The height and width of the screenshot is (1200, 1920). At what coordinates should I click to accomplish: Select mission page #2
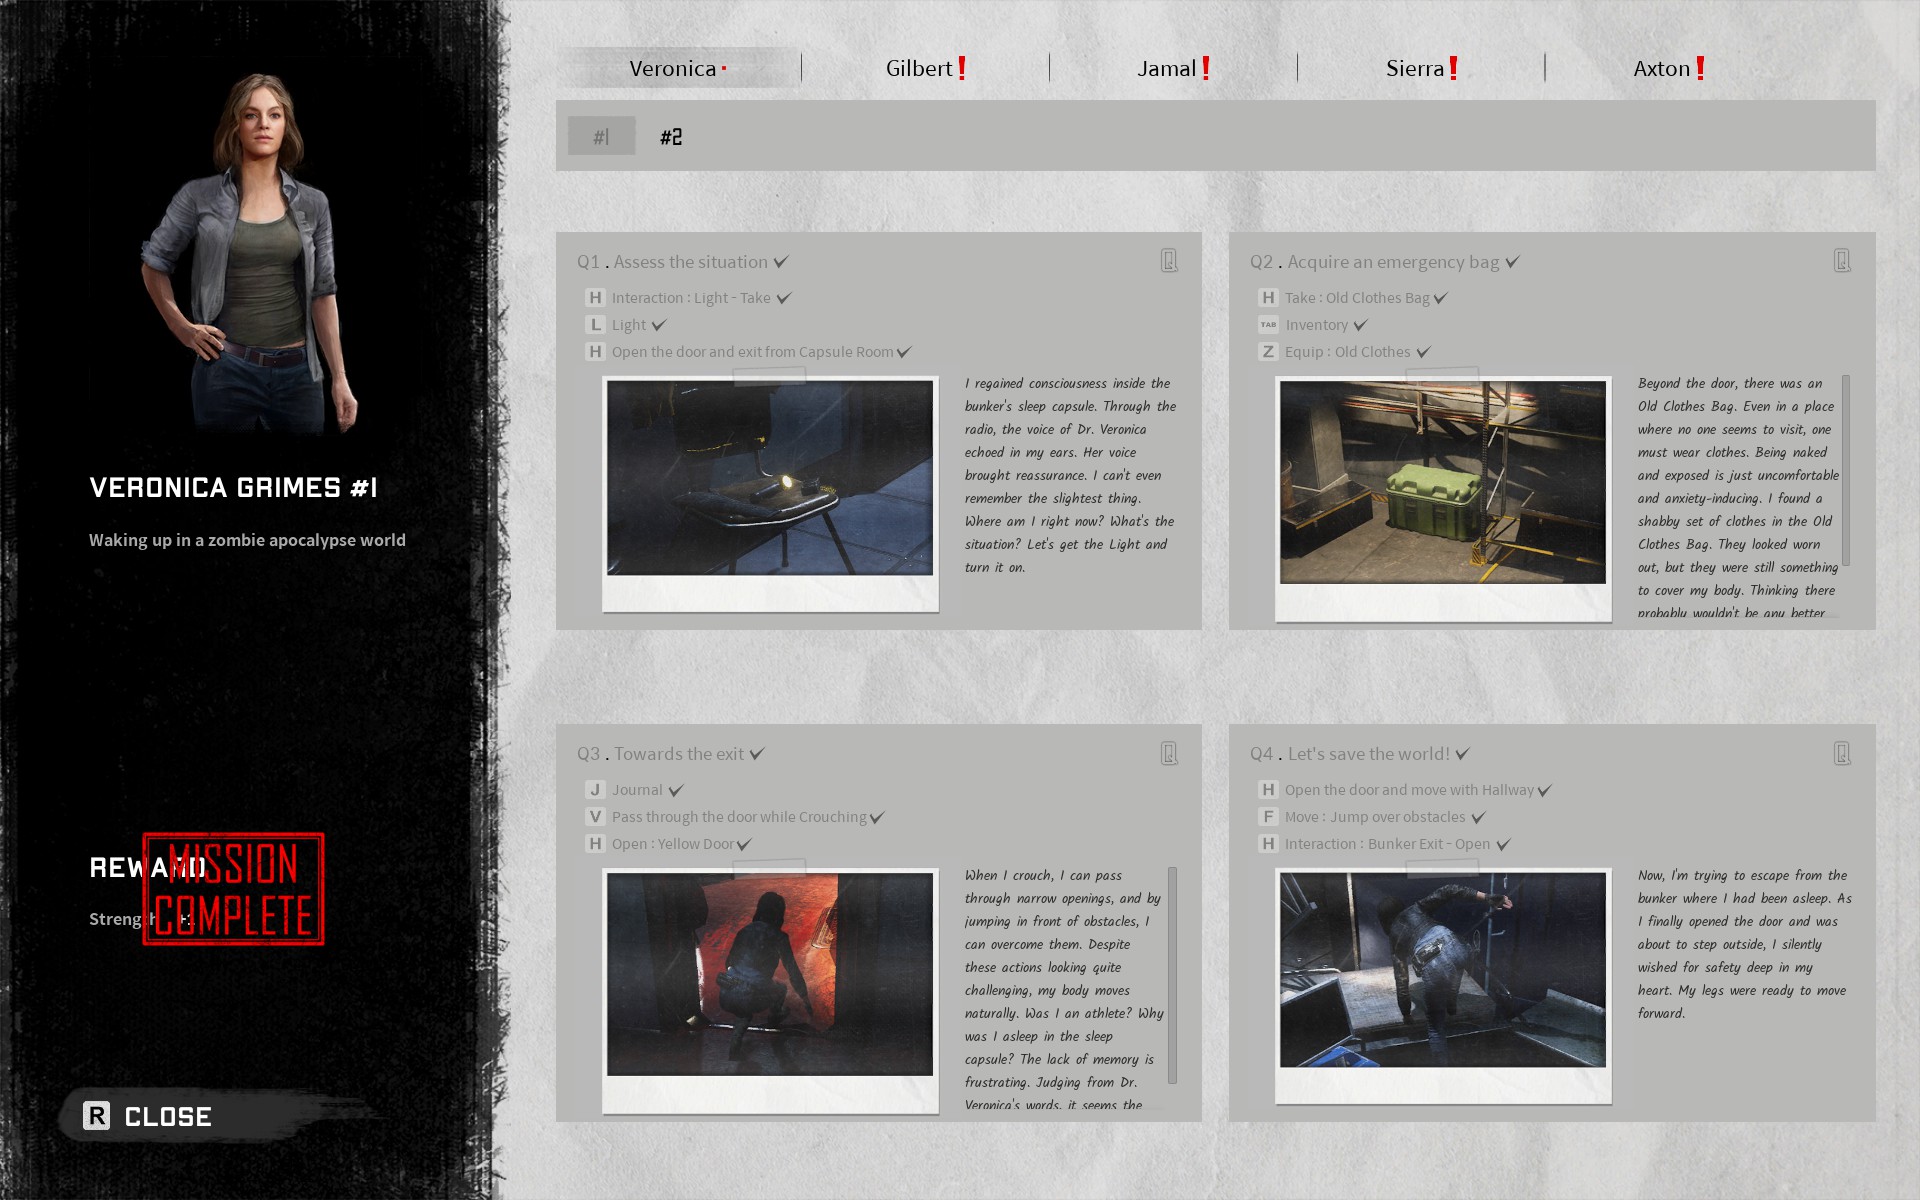(671, 137)
